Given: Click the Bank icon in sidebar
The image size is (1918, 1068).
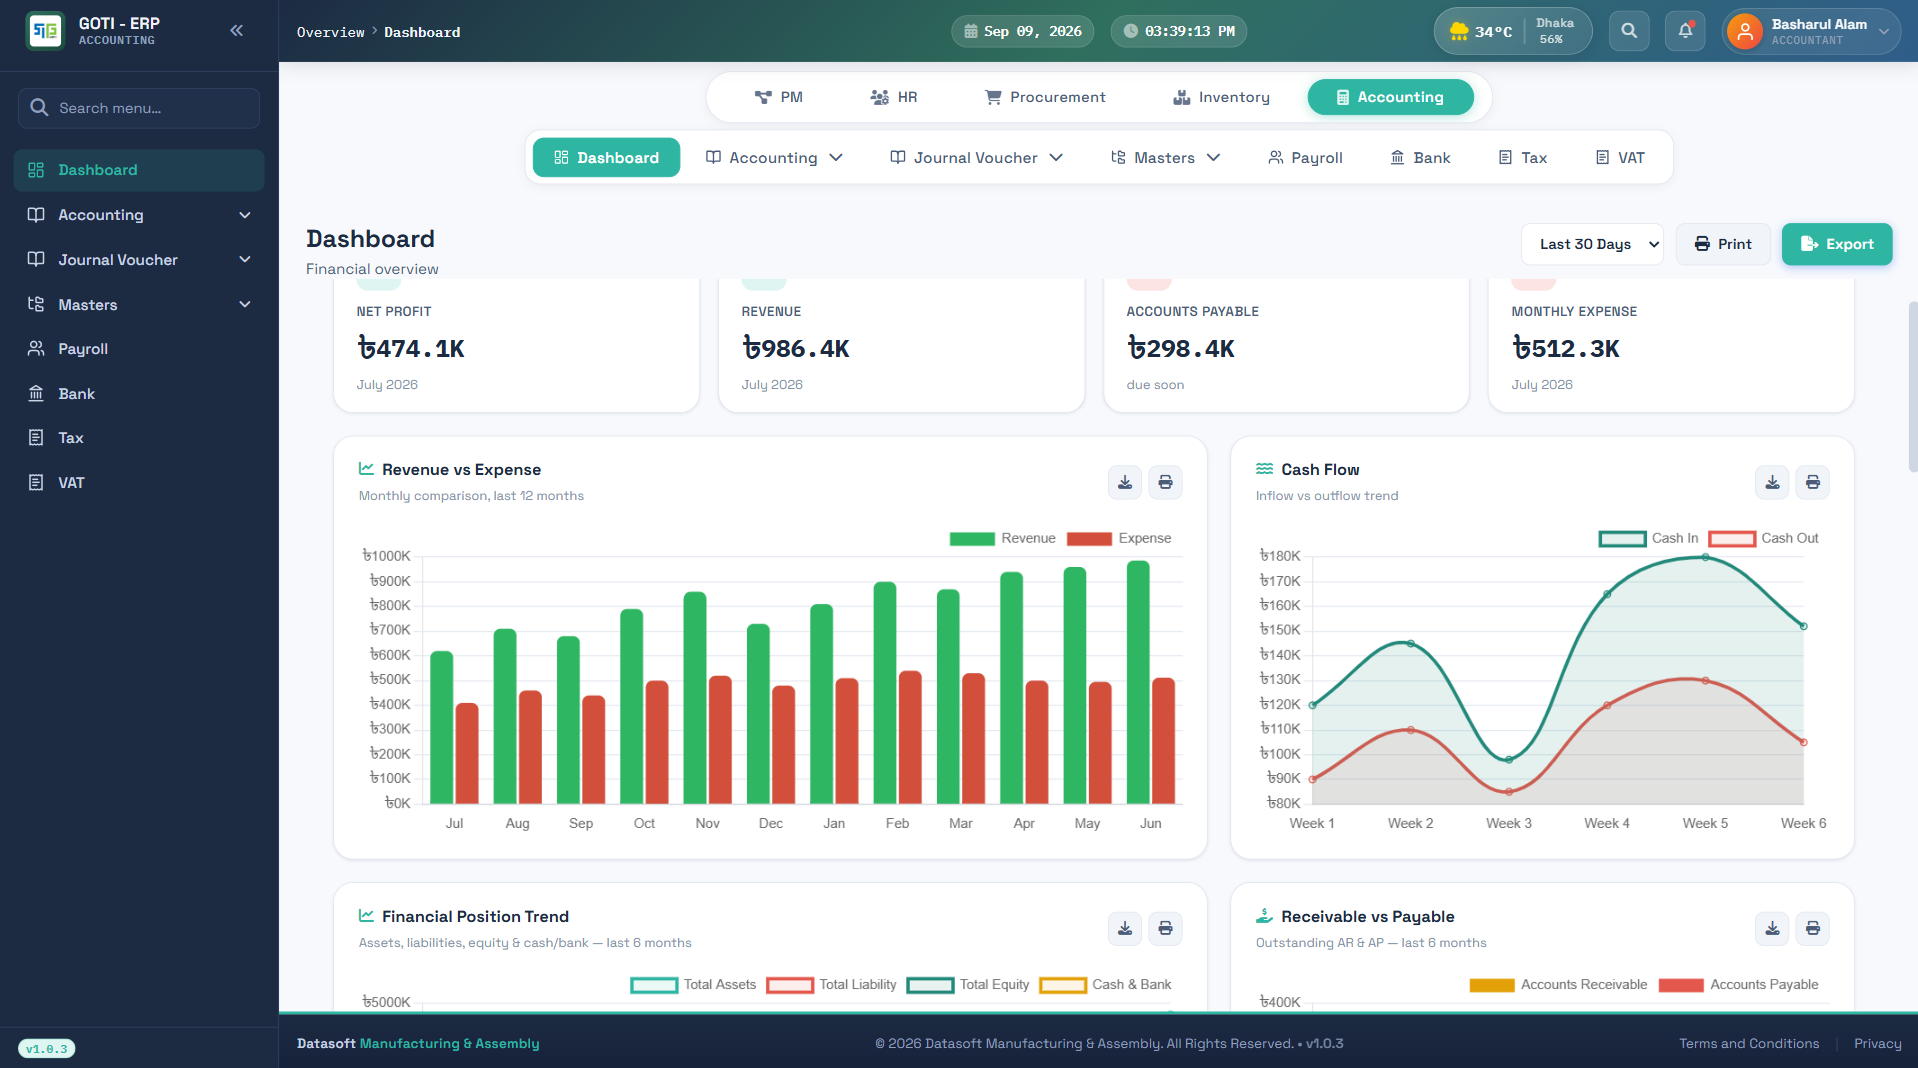Looking at the screenshot, I should [36, 394].
